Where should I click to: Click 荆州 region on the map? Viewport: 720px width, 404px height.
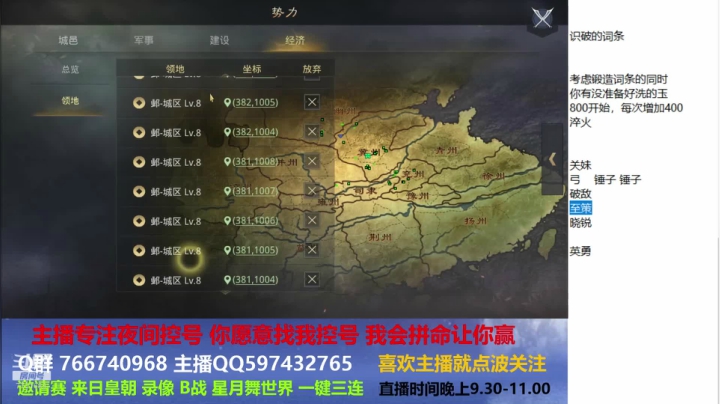coord(380,237)
